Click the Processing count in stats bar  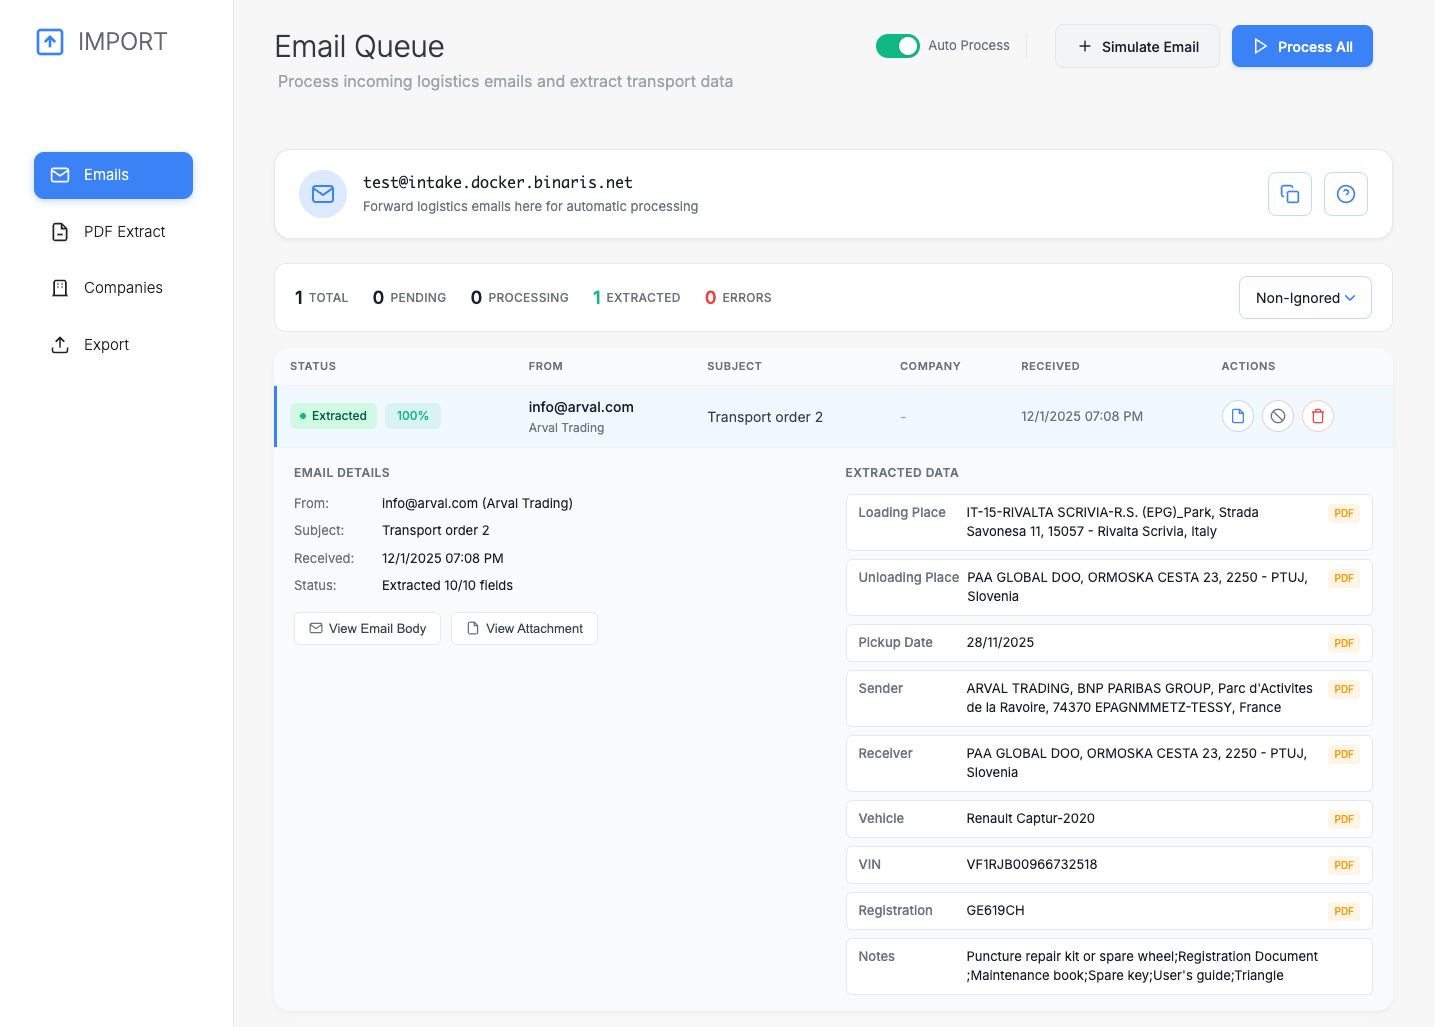click(519, 298)
